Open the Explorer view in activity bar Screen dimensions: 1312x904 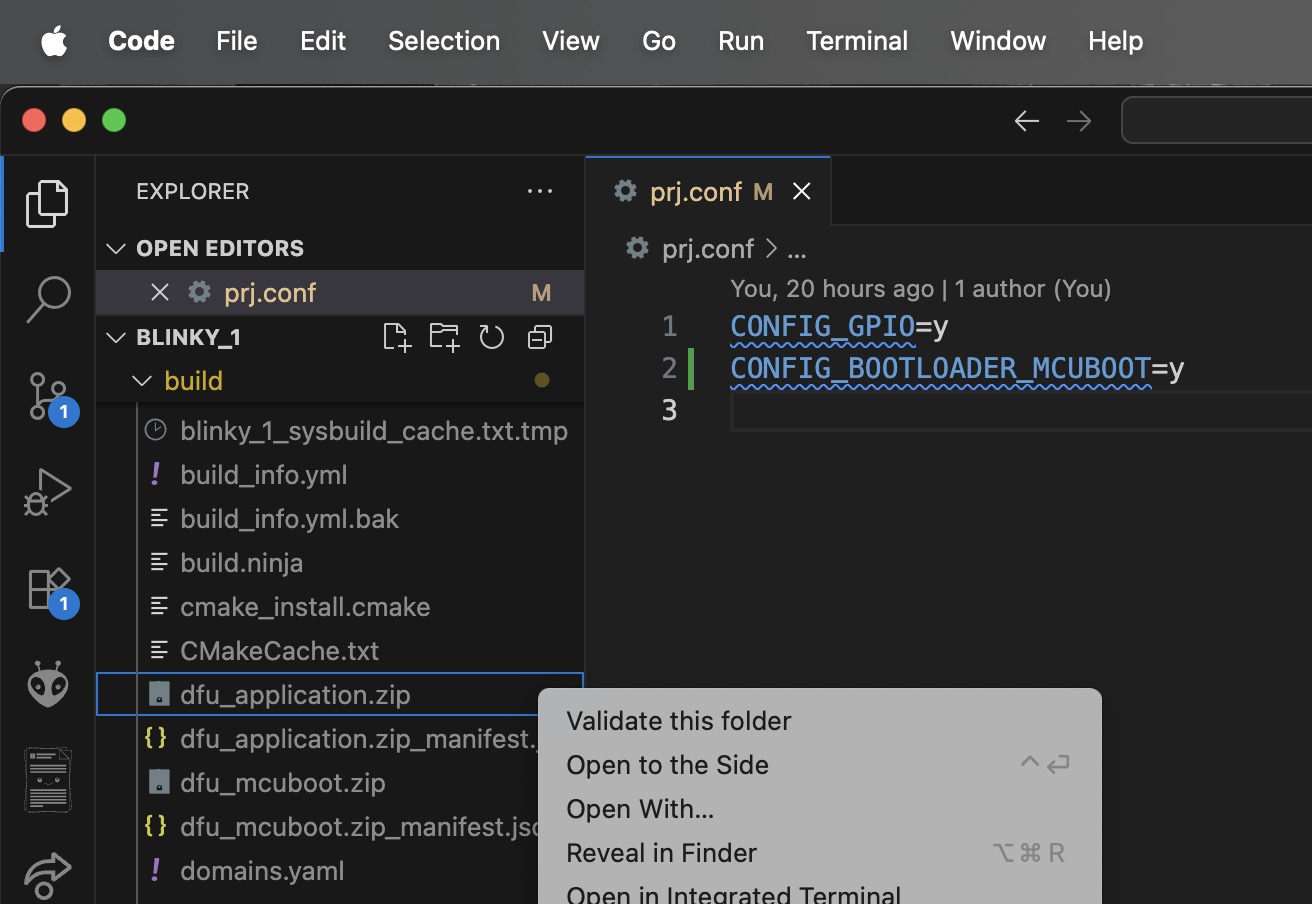tap(47, 203)
